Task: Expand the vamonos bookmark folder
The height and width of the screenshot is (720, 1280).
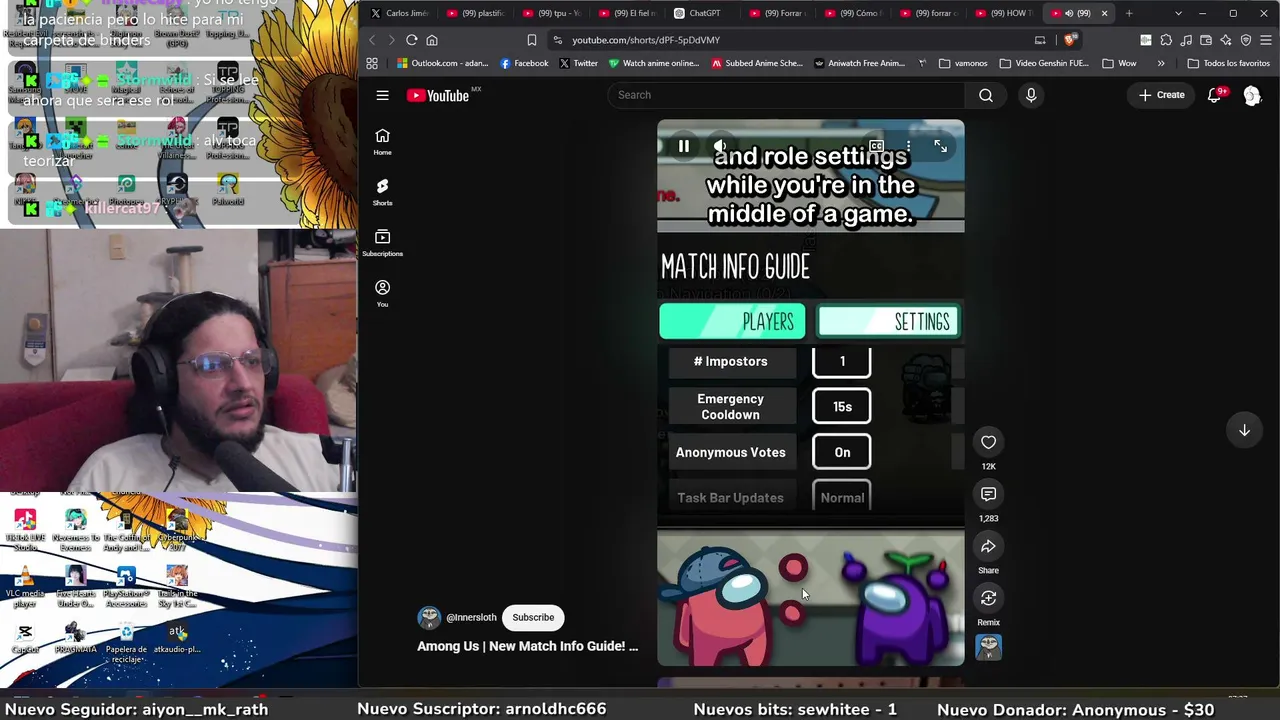Action: tap(963, 63)
